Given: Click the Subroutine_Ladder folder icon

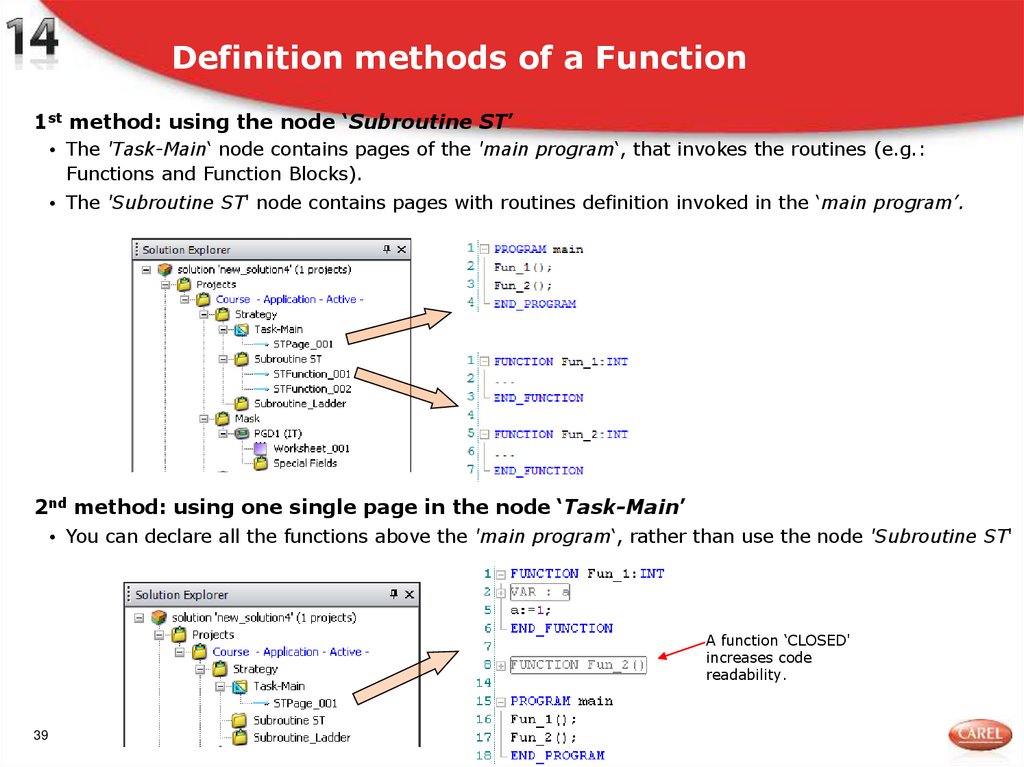Looking at the screenshot, I should click(242, 403).
